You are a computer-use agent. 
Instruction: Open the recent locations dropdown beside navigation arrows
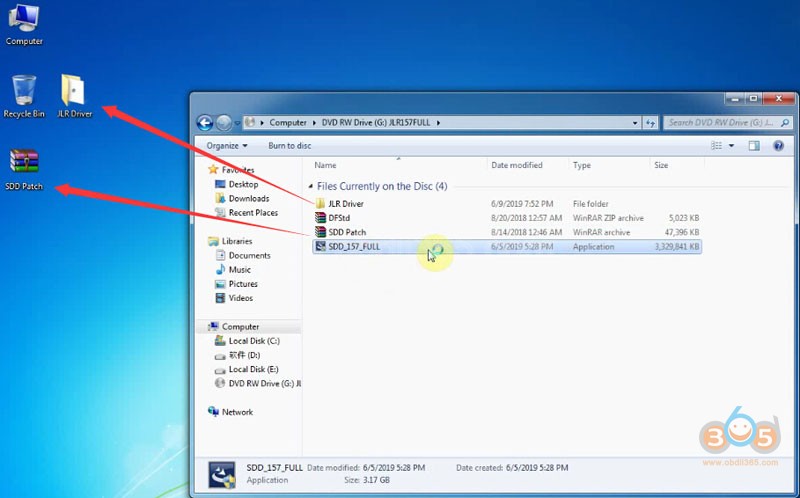coord(237,123)
